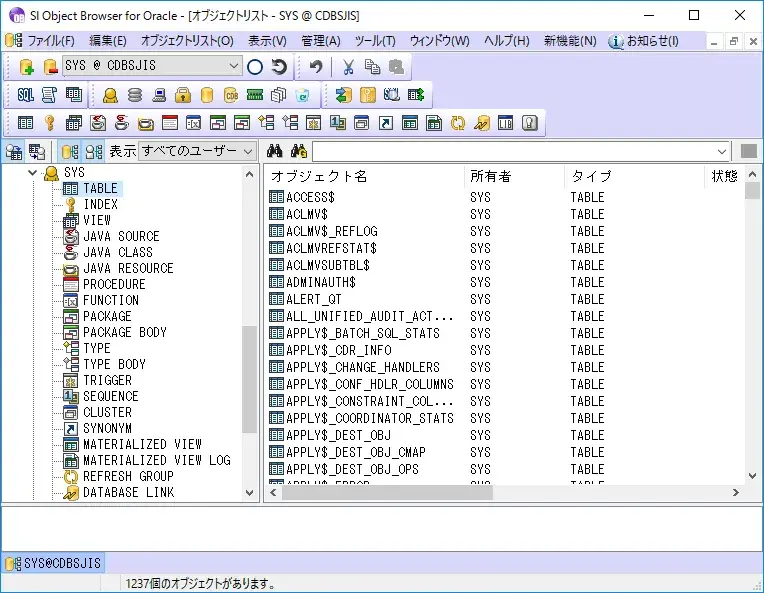Open the ツール(T) menu
Image resolution: width=764 pixels, height=593 pixels.
pos(375,41)
